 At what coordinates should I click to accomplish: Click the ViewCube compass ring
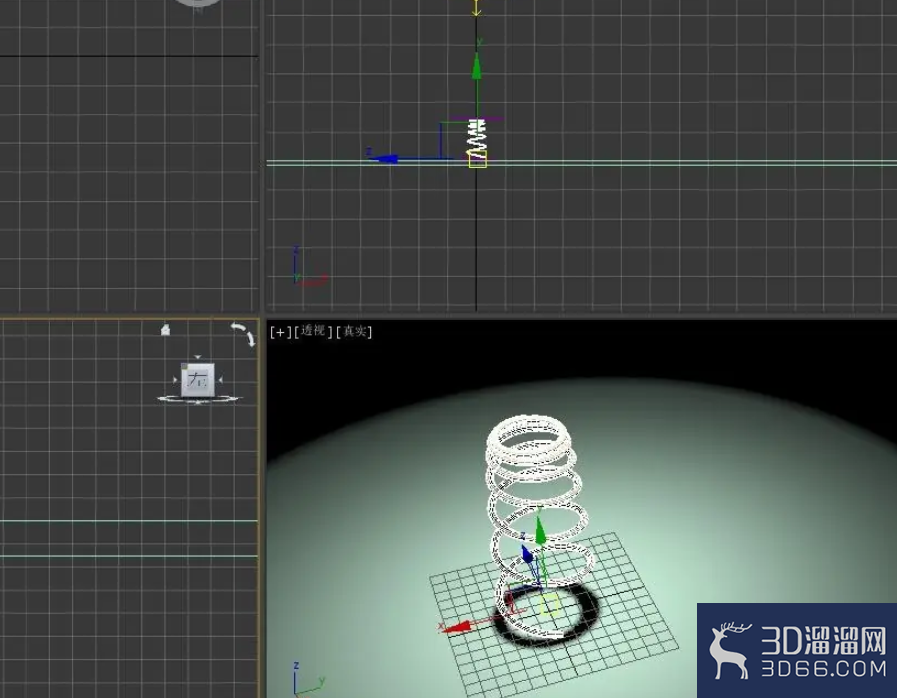click(x=198, y=399)
